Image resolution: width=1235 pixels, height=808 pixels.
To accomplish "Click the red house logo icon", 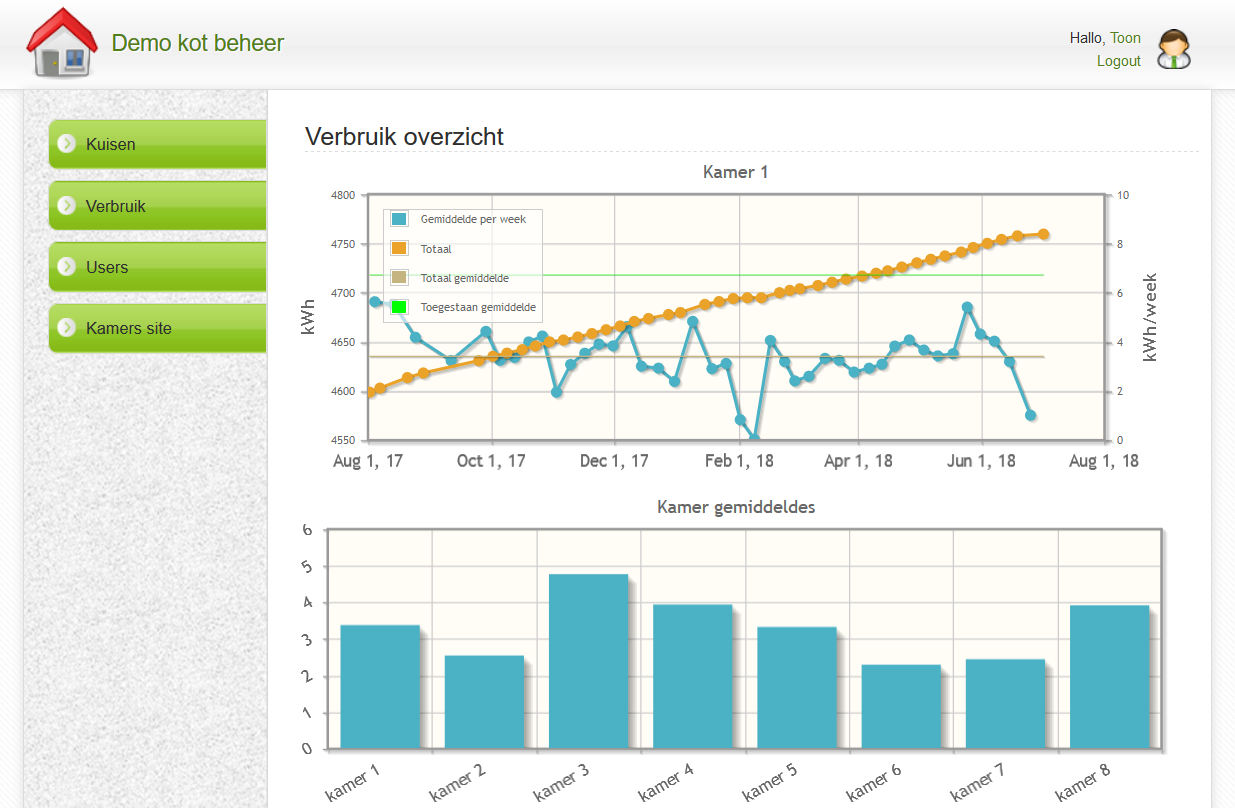I will pyautogui.click(x=61, y=43).
